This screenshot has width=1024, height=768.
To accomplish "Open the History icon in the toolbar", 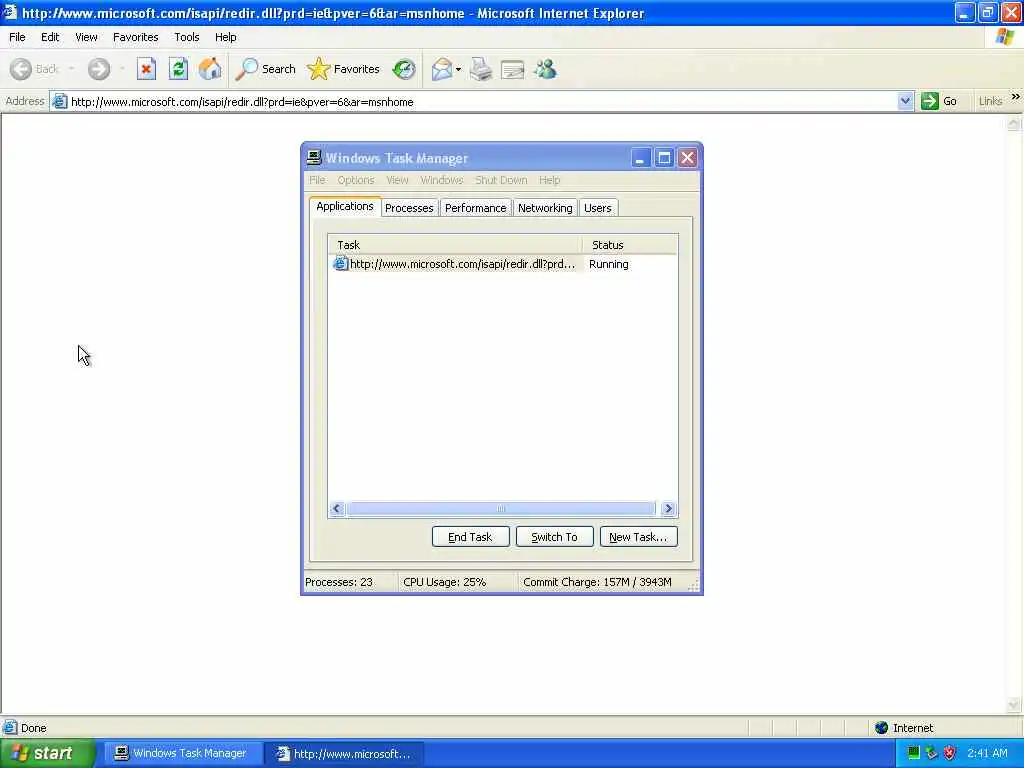I will click(404, 69).
